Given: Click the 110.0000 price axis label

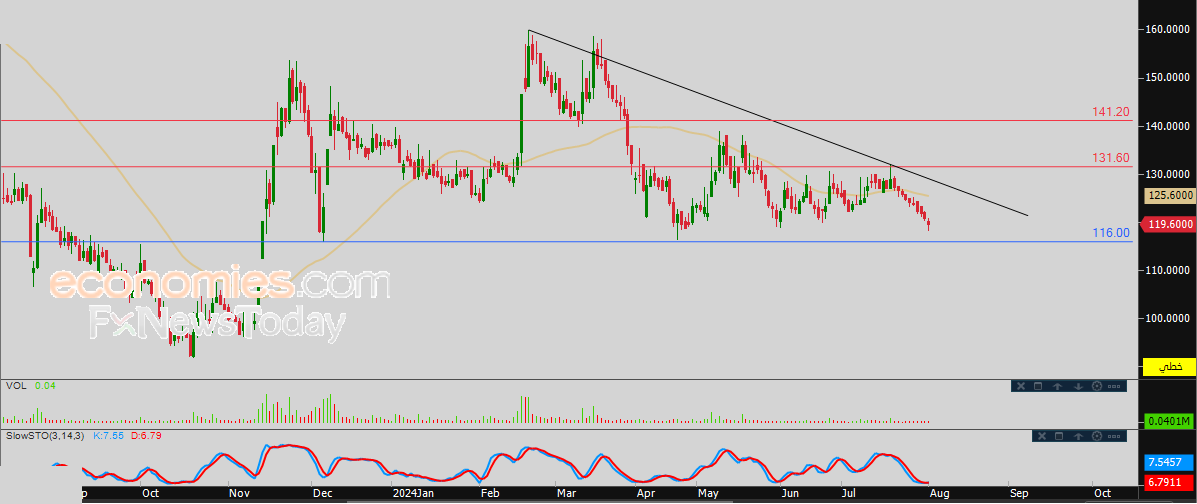Looking at the screenshot, I should (1167, 270).
